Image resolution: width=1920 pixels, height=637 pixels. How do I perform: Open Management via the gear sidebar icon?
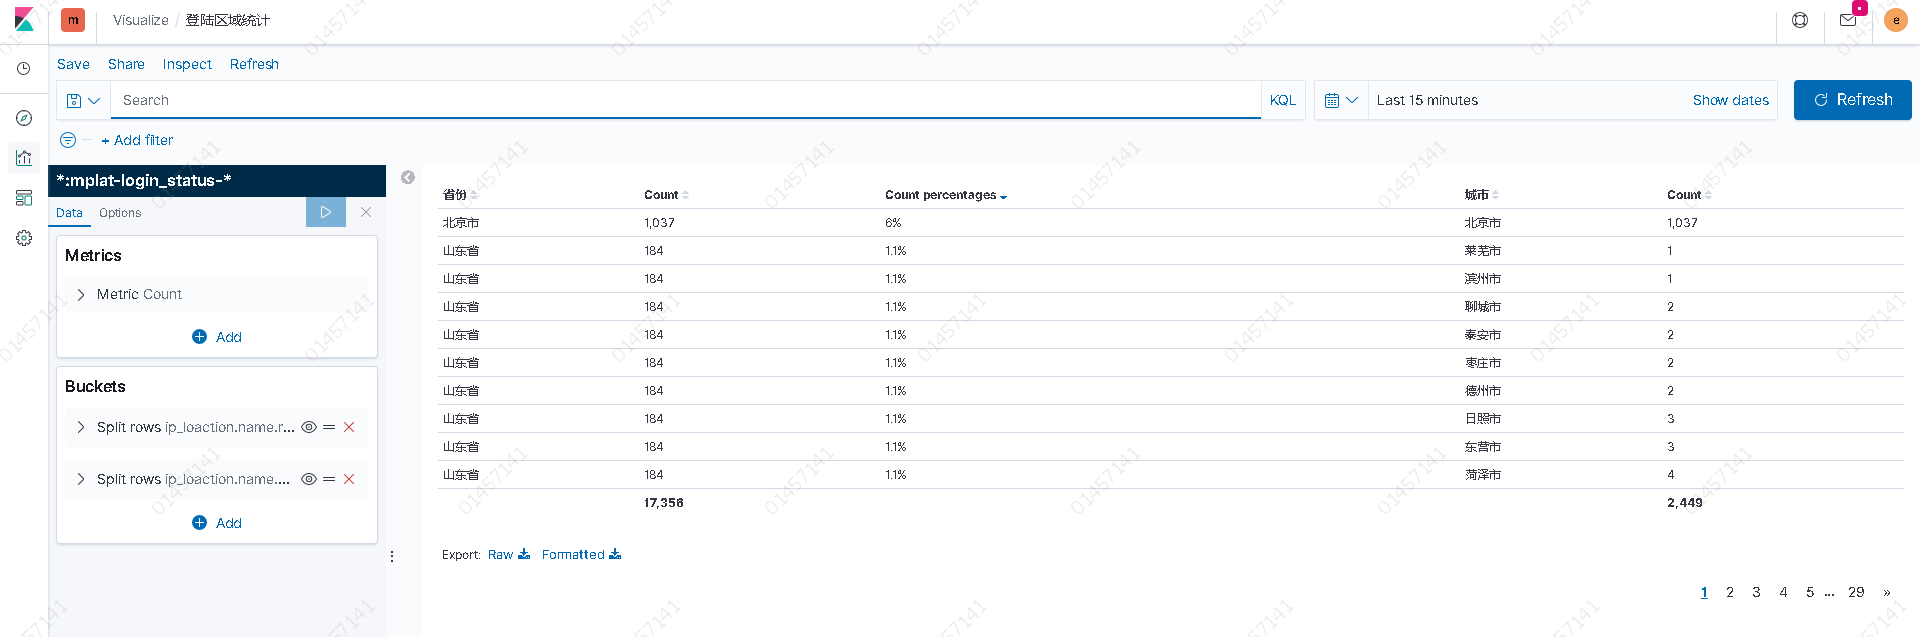(24, 238)
